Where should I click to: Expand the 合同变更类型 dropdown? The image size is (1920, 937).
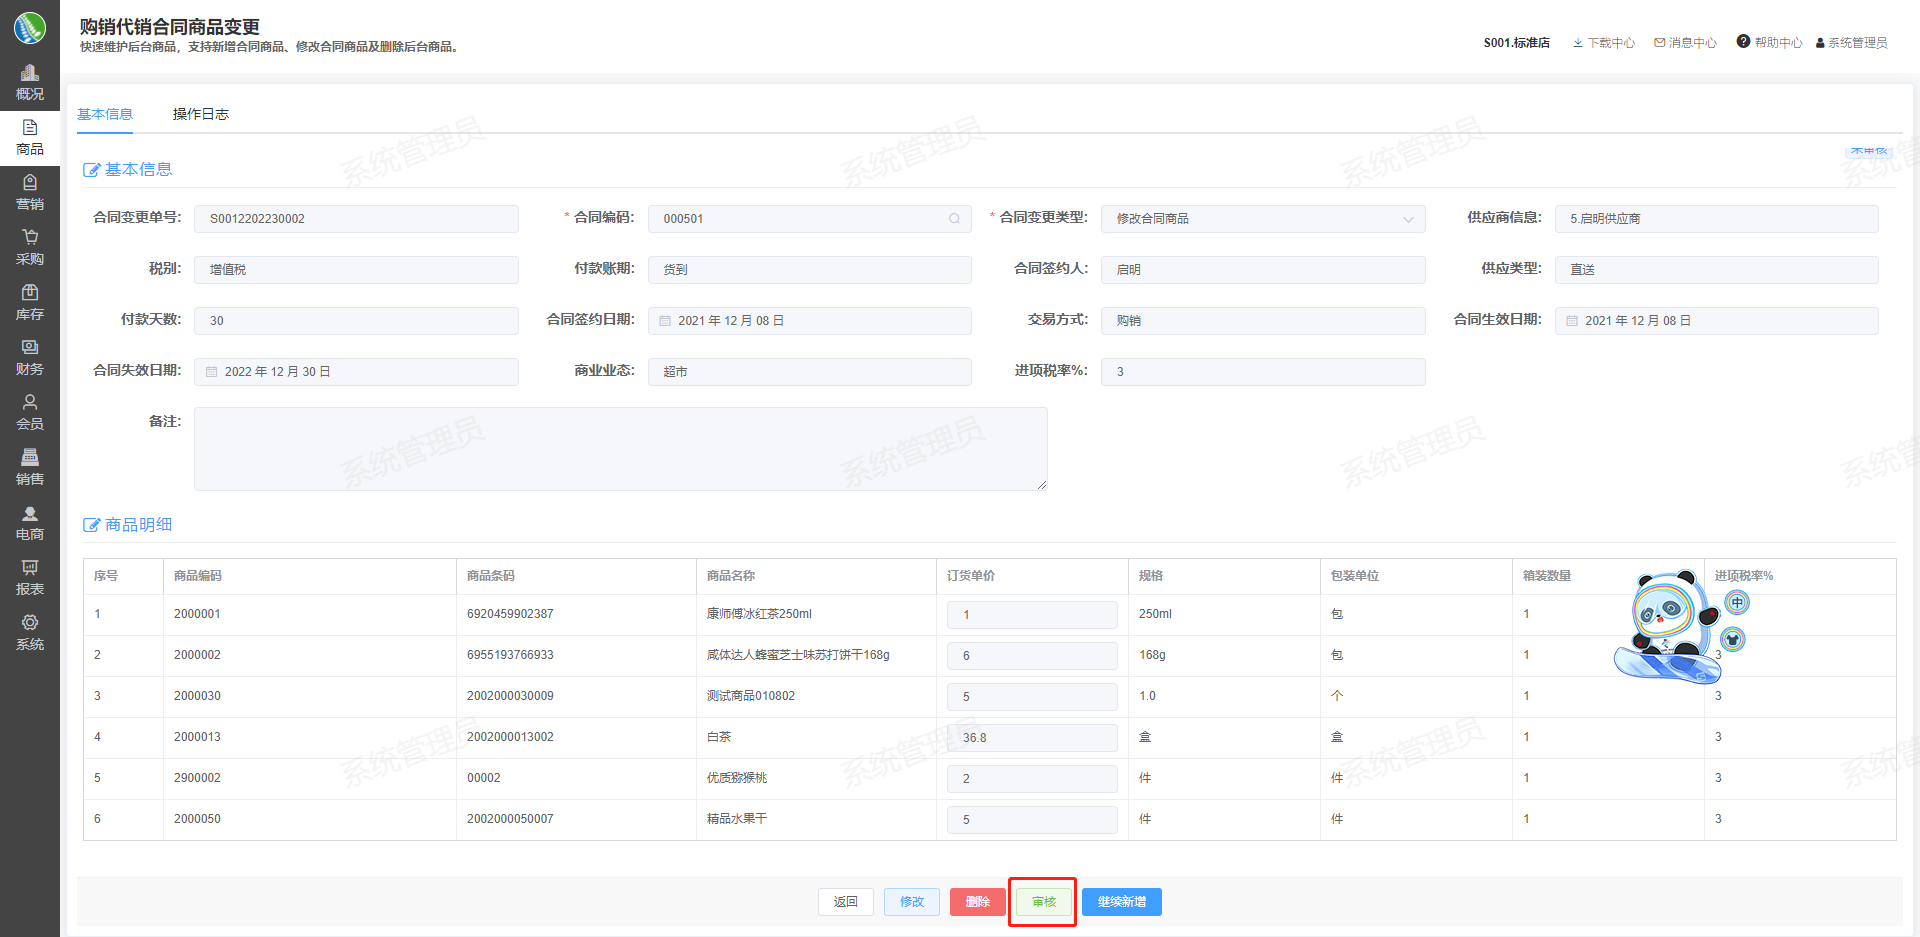(1407, 219)
